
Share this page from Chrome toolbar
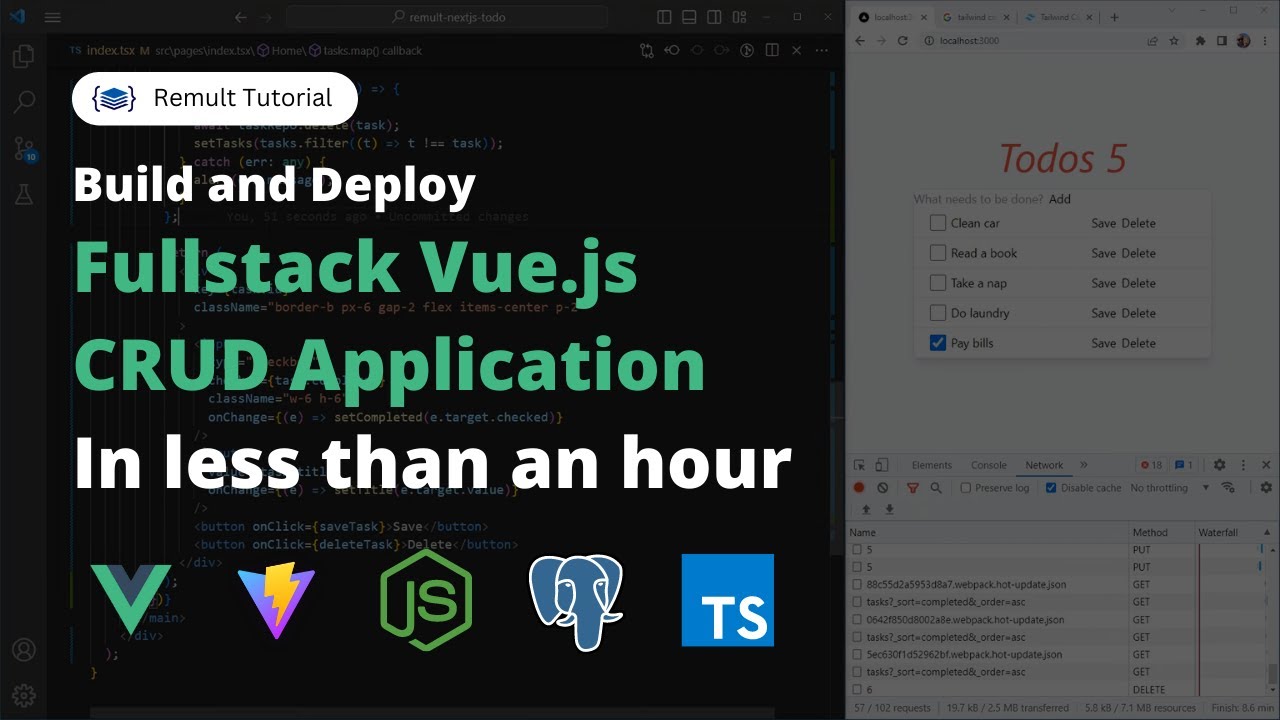click(x=1152, y=41)
